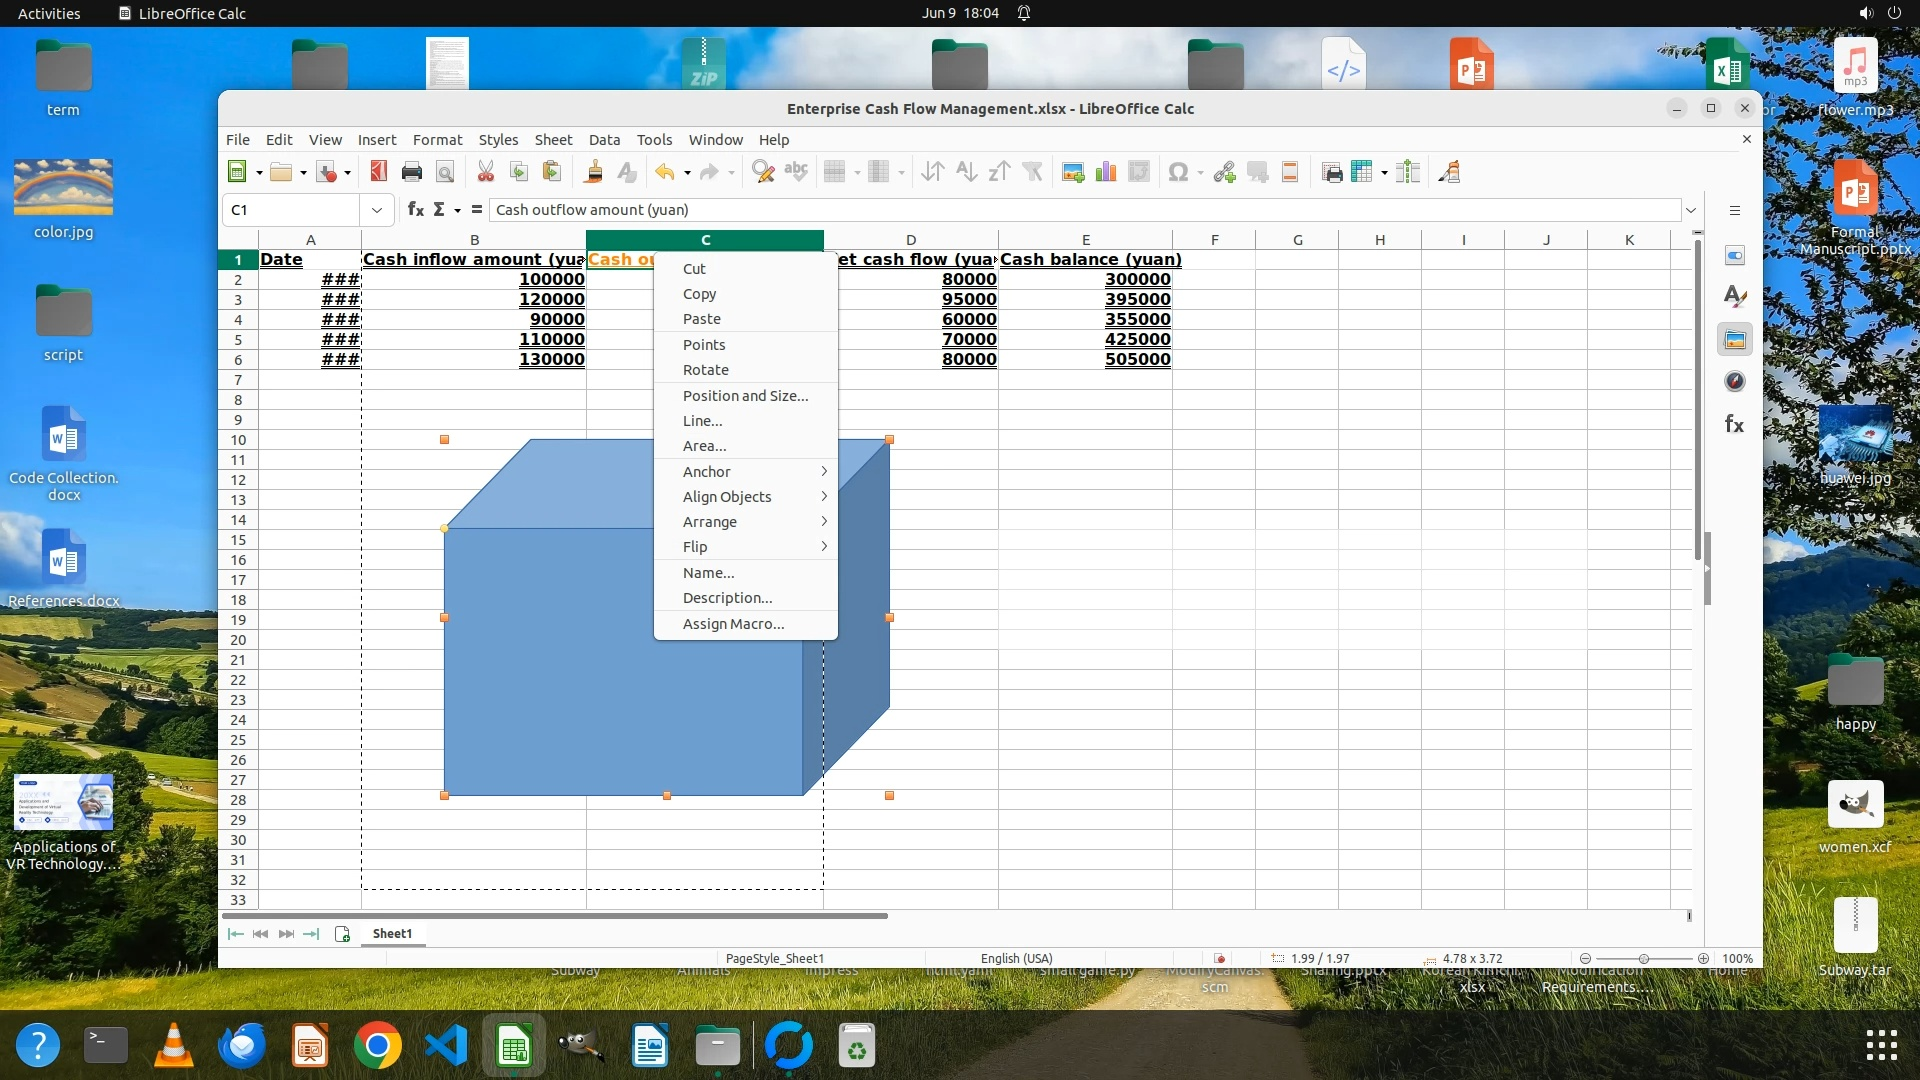Click the Insert Chart icon
This screenshot has width=1920, height=1080.
point(1106,172)
